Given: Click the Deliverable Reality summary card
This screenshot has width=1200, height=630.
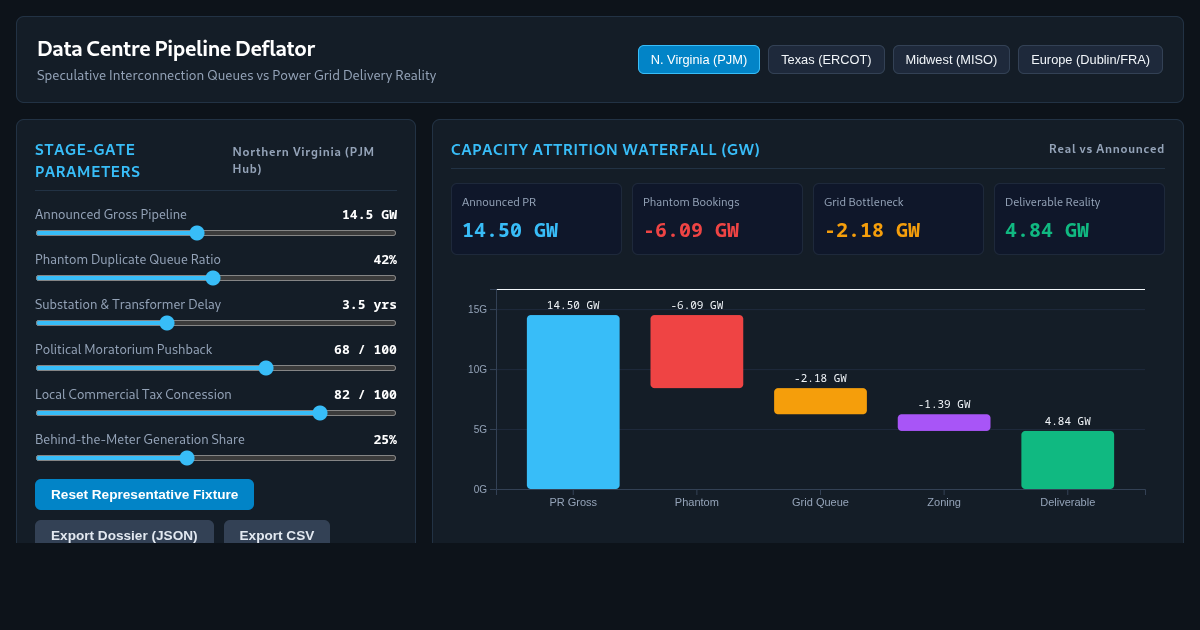Looking at the screenshot, I should pyautogui.click(x=1079, y=219).
